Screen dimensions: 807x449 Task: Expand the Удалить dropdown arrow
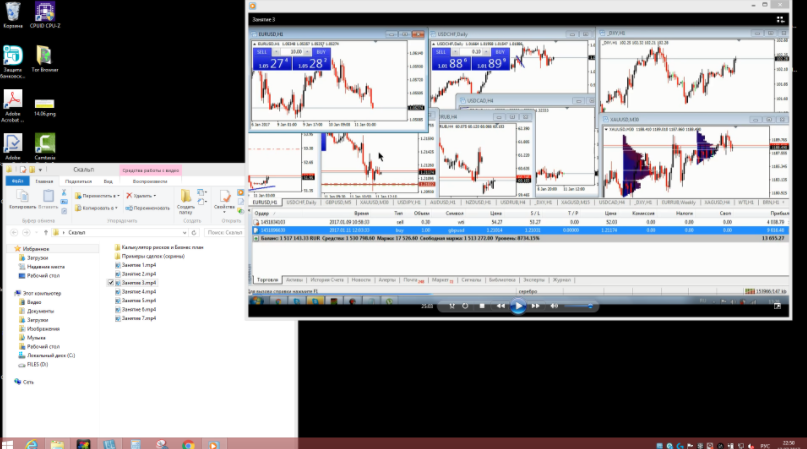[155, 196]
